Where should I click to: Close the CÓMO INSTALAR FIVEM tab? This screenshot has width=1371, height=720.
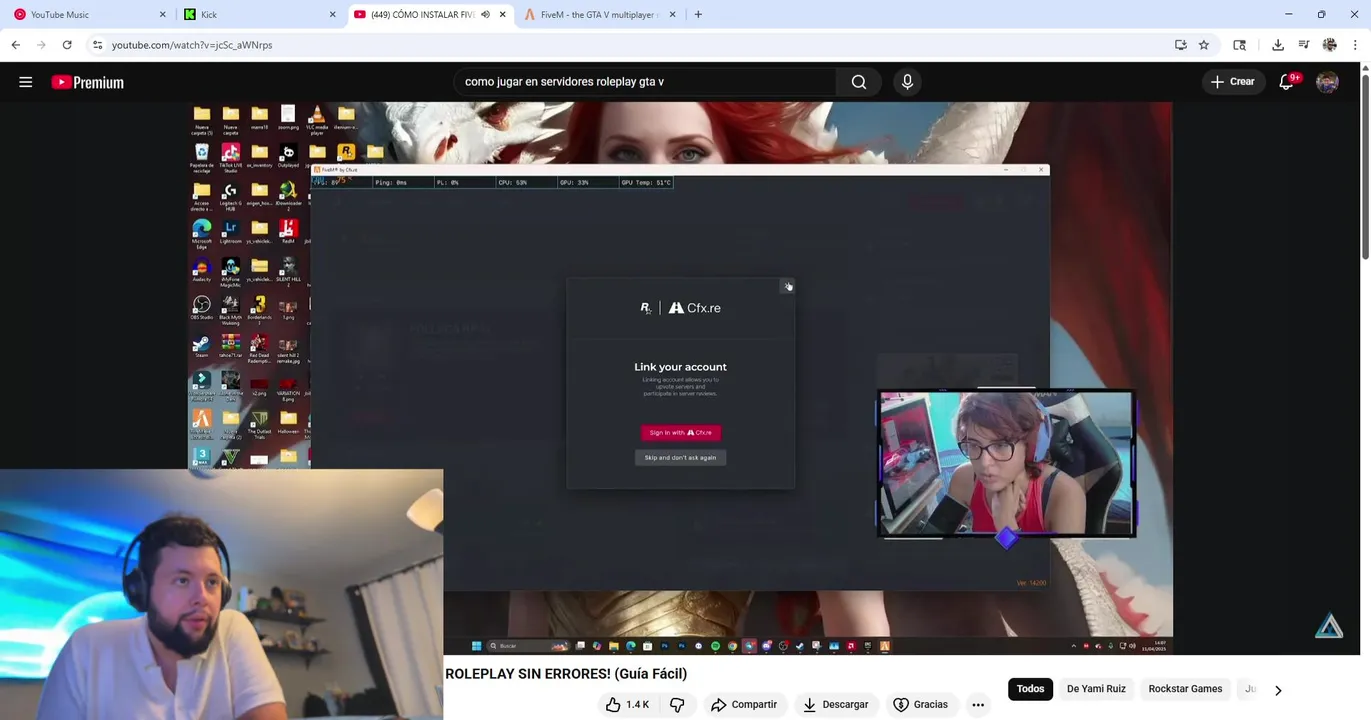(502, 15)
